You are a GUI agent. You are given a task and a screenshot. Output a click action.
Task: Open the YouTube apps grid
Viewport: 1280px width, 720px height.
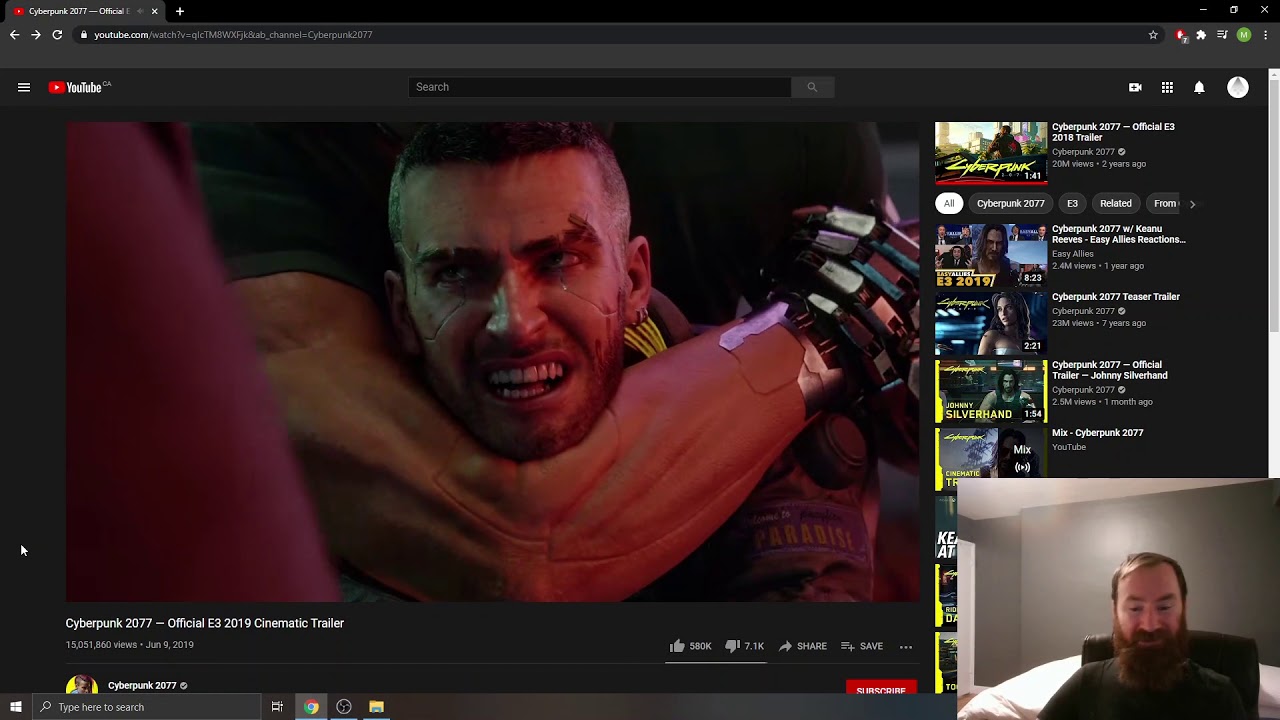[1167, 88]
